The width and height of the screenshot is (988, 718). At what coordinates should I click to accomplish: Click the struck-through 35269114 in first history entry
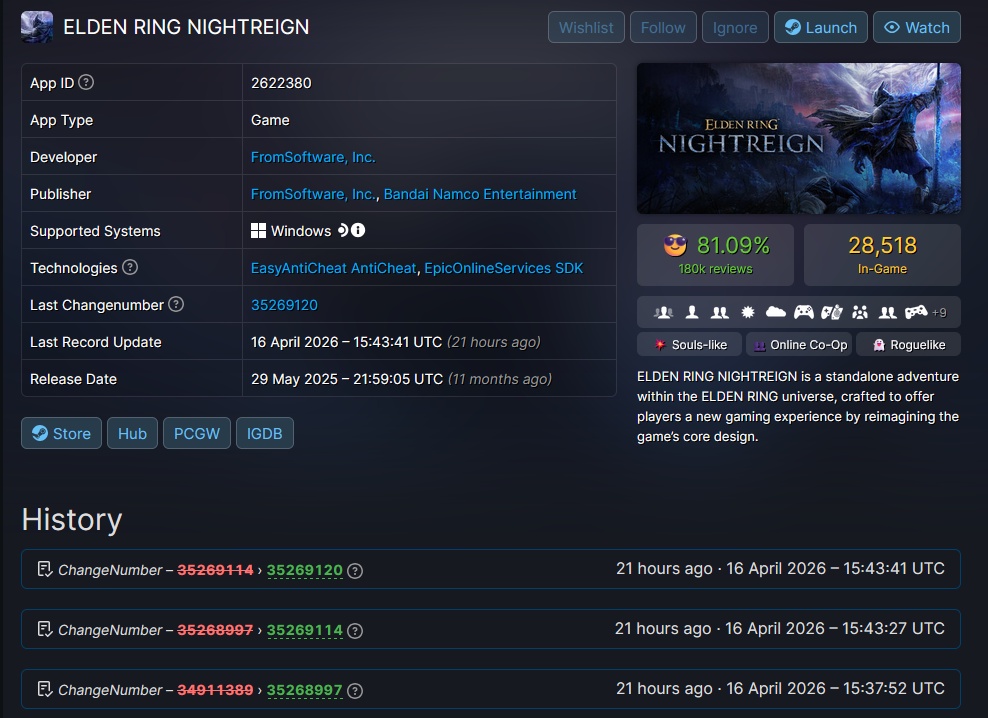point(215,570)
